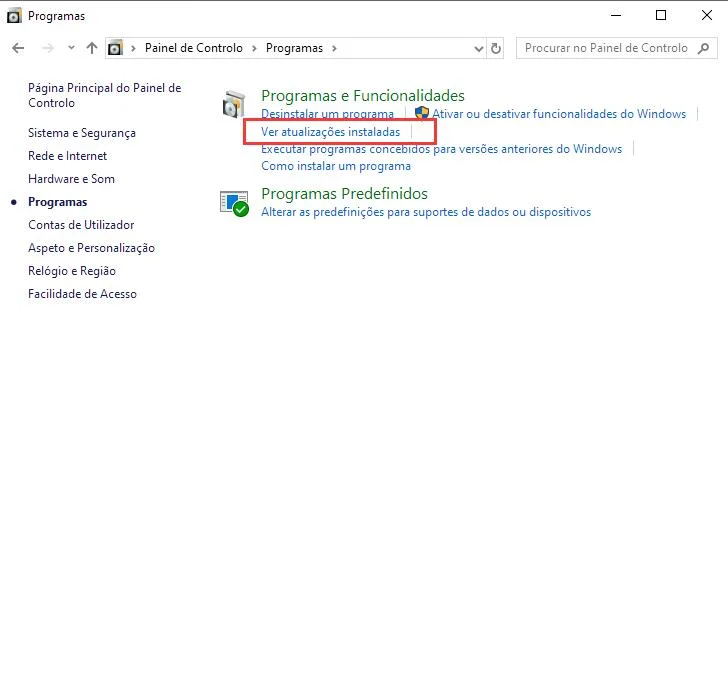The width and height of the screenshot is (728, 692).
Task: Select Programas breadcrumb in address bar
Action: (x=294, y=48)
